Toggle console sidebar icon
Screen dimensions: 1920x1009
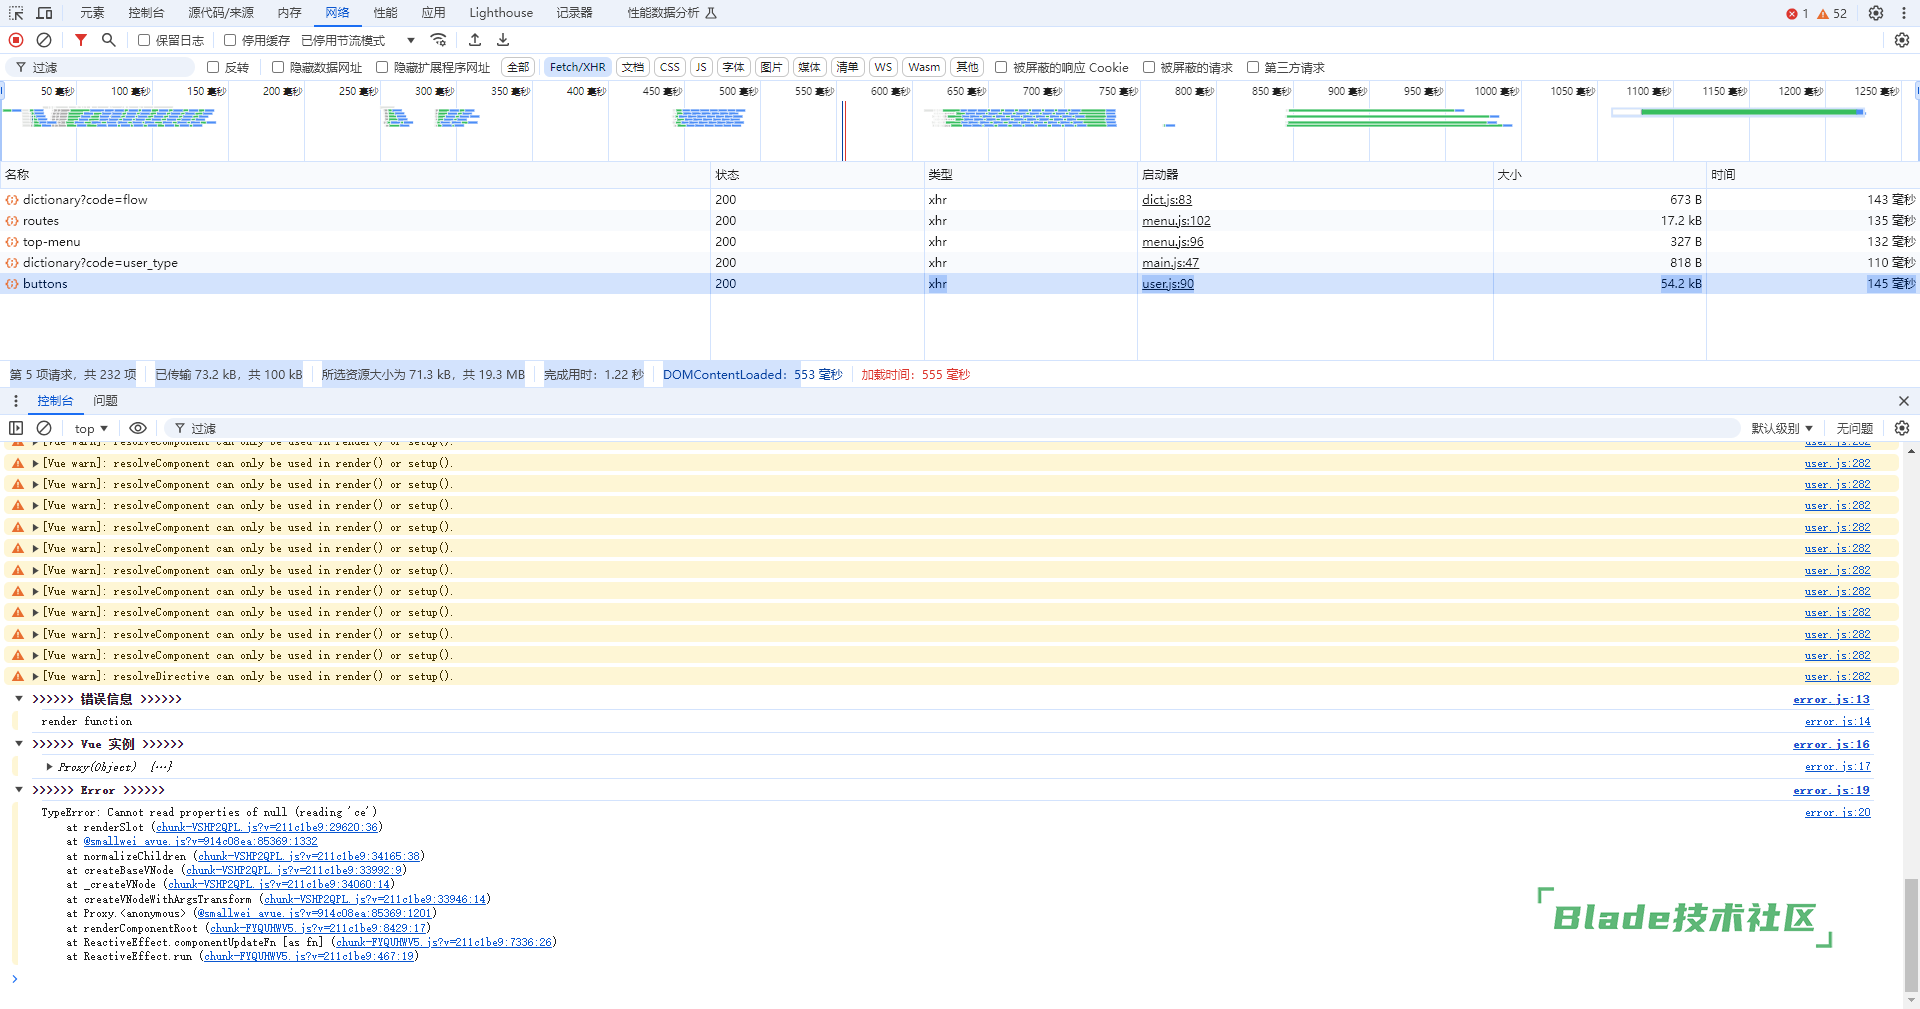coord(16,428)
